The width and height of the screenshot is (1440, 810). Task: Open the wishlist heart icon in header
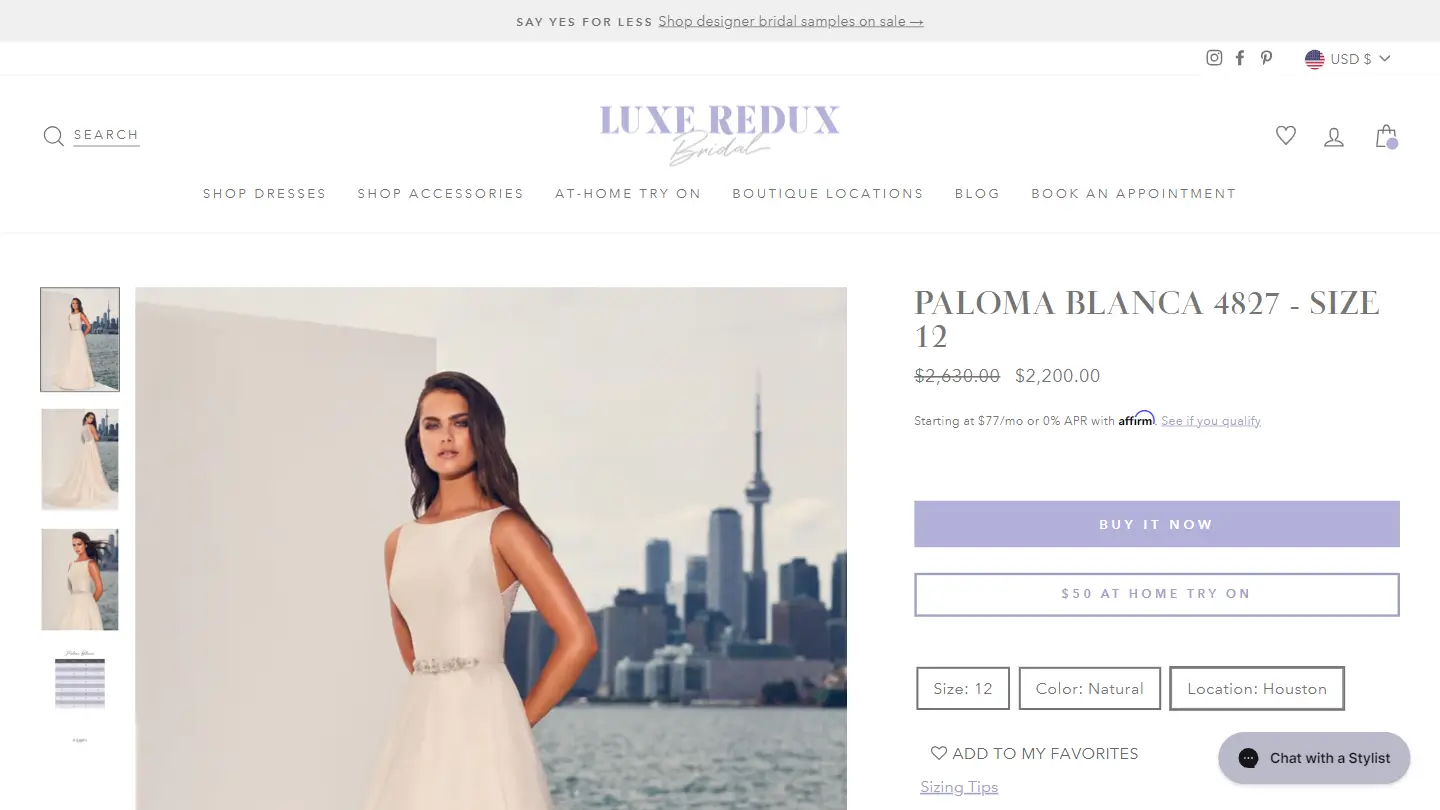pyautogui.click(x=1286, y=135)
